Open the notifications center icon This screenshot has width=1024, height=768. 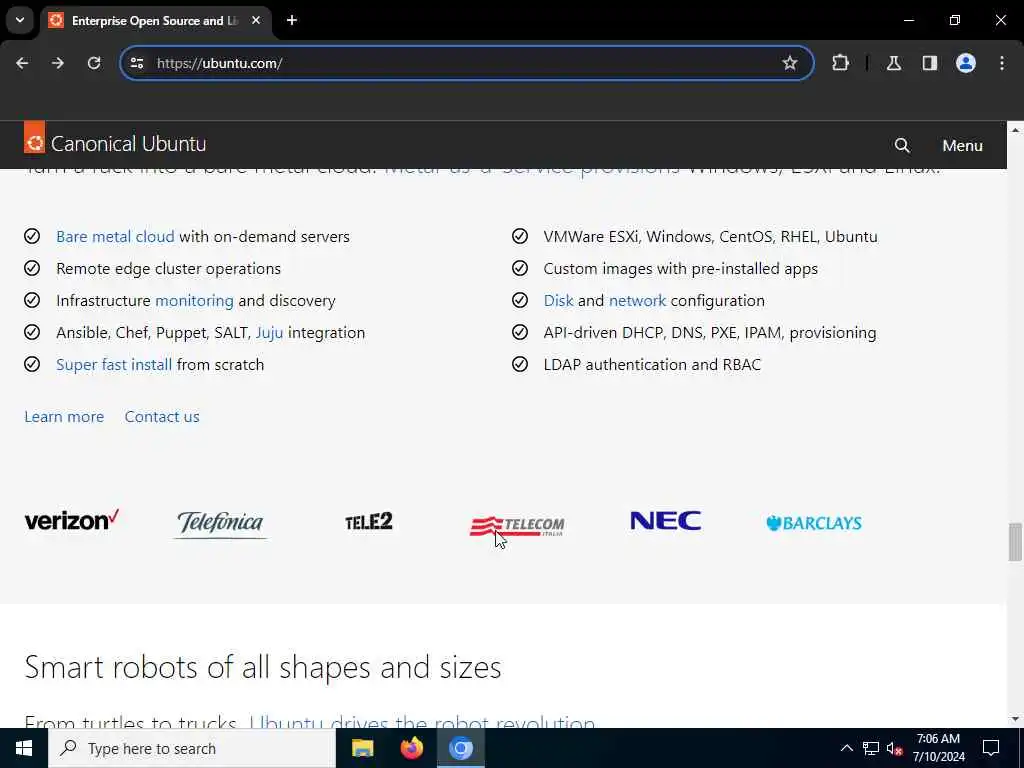(991, 748)
